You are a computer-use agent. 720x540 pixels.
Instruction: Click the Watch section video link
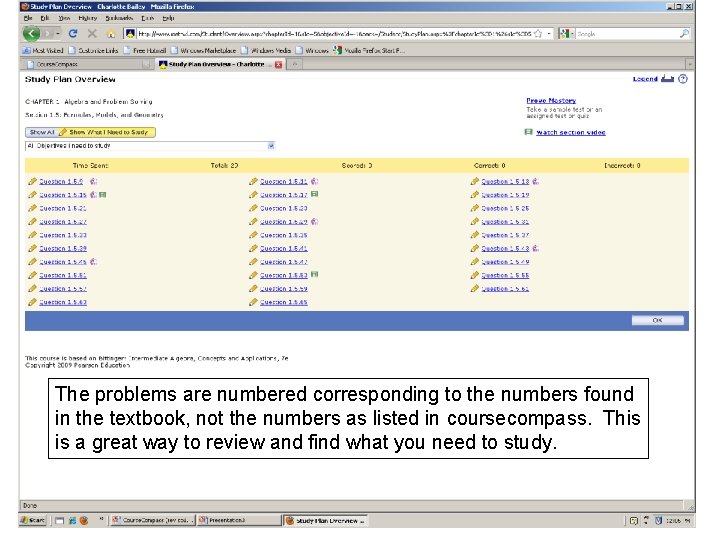[571, 132]
